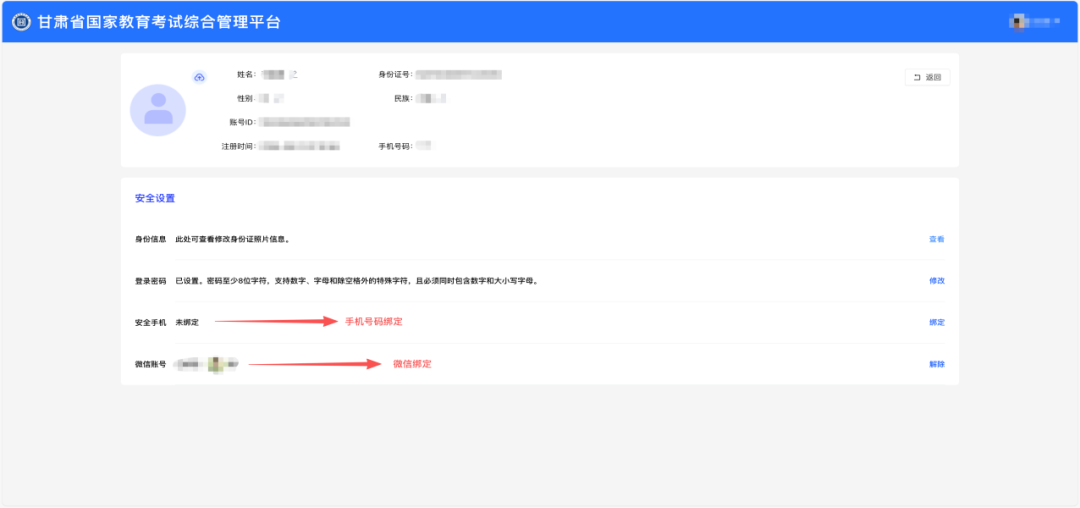Click the 未绑定 phone status text

click(187, 322)
